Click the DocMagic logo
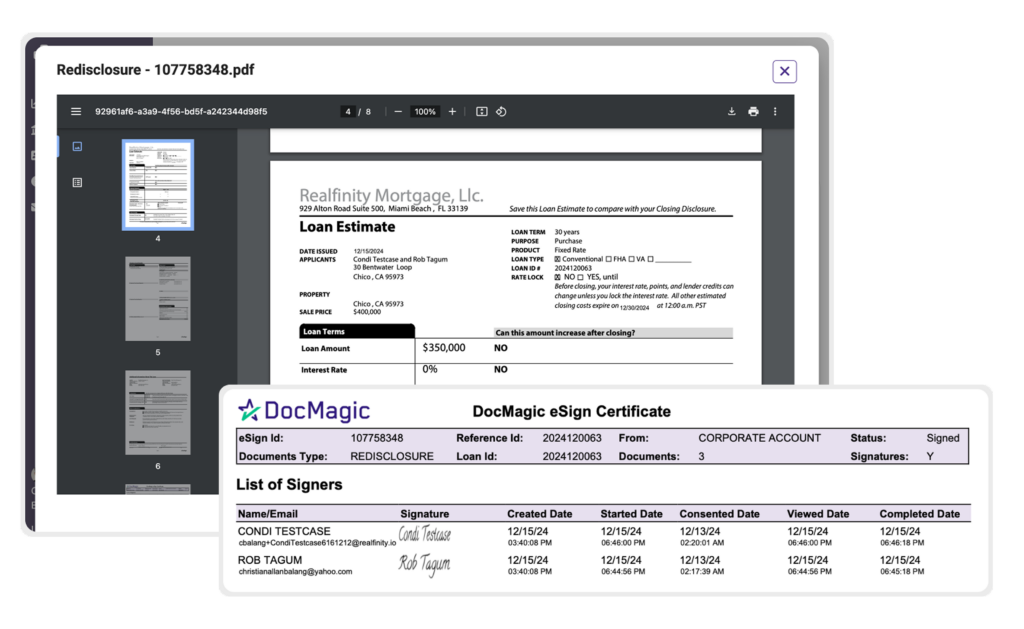 pyautogui.click(x=304, y=410)
